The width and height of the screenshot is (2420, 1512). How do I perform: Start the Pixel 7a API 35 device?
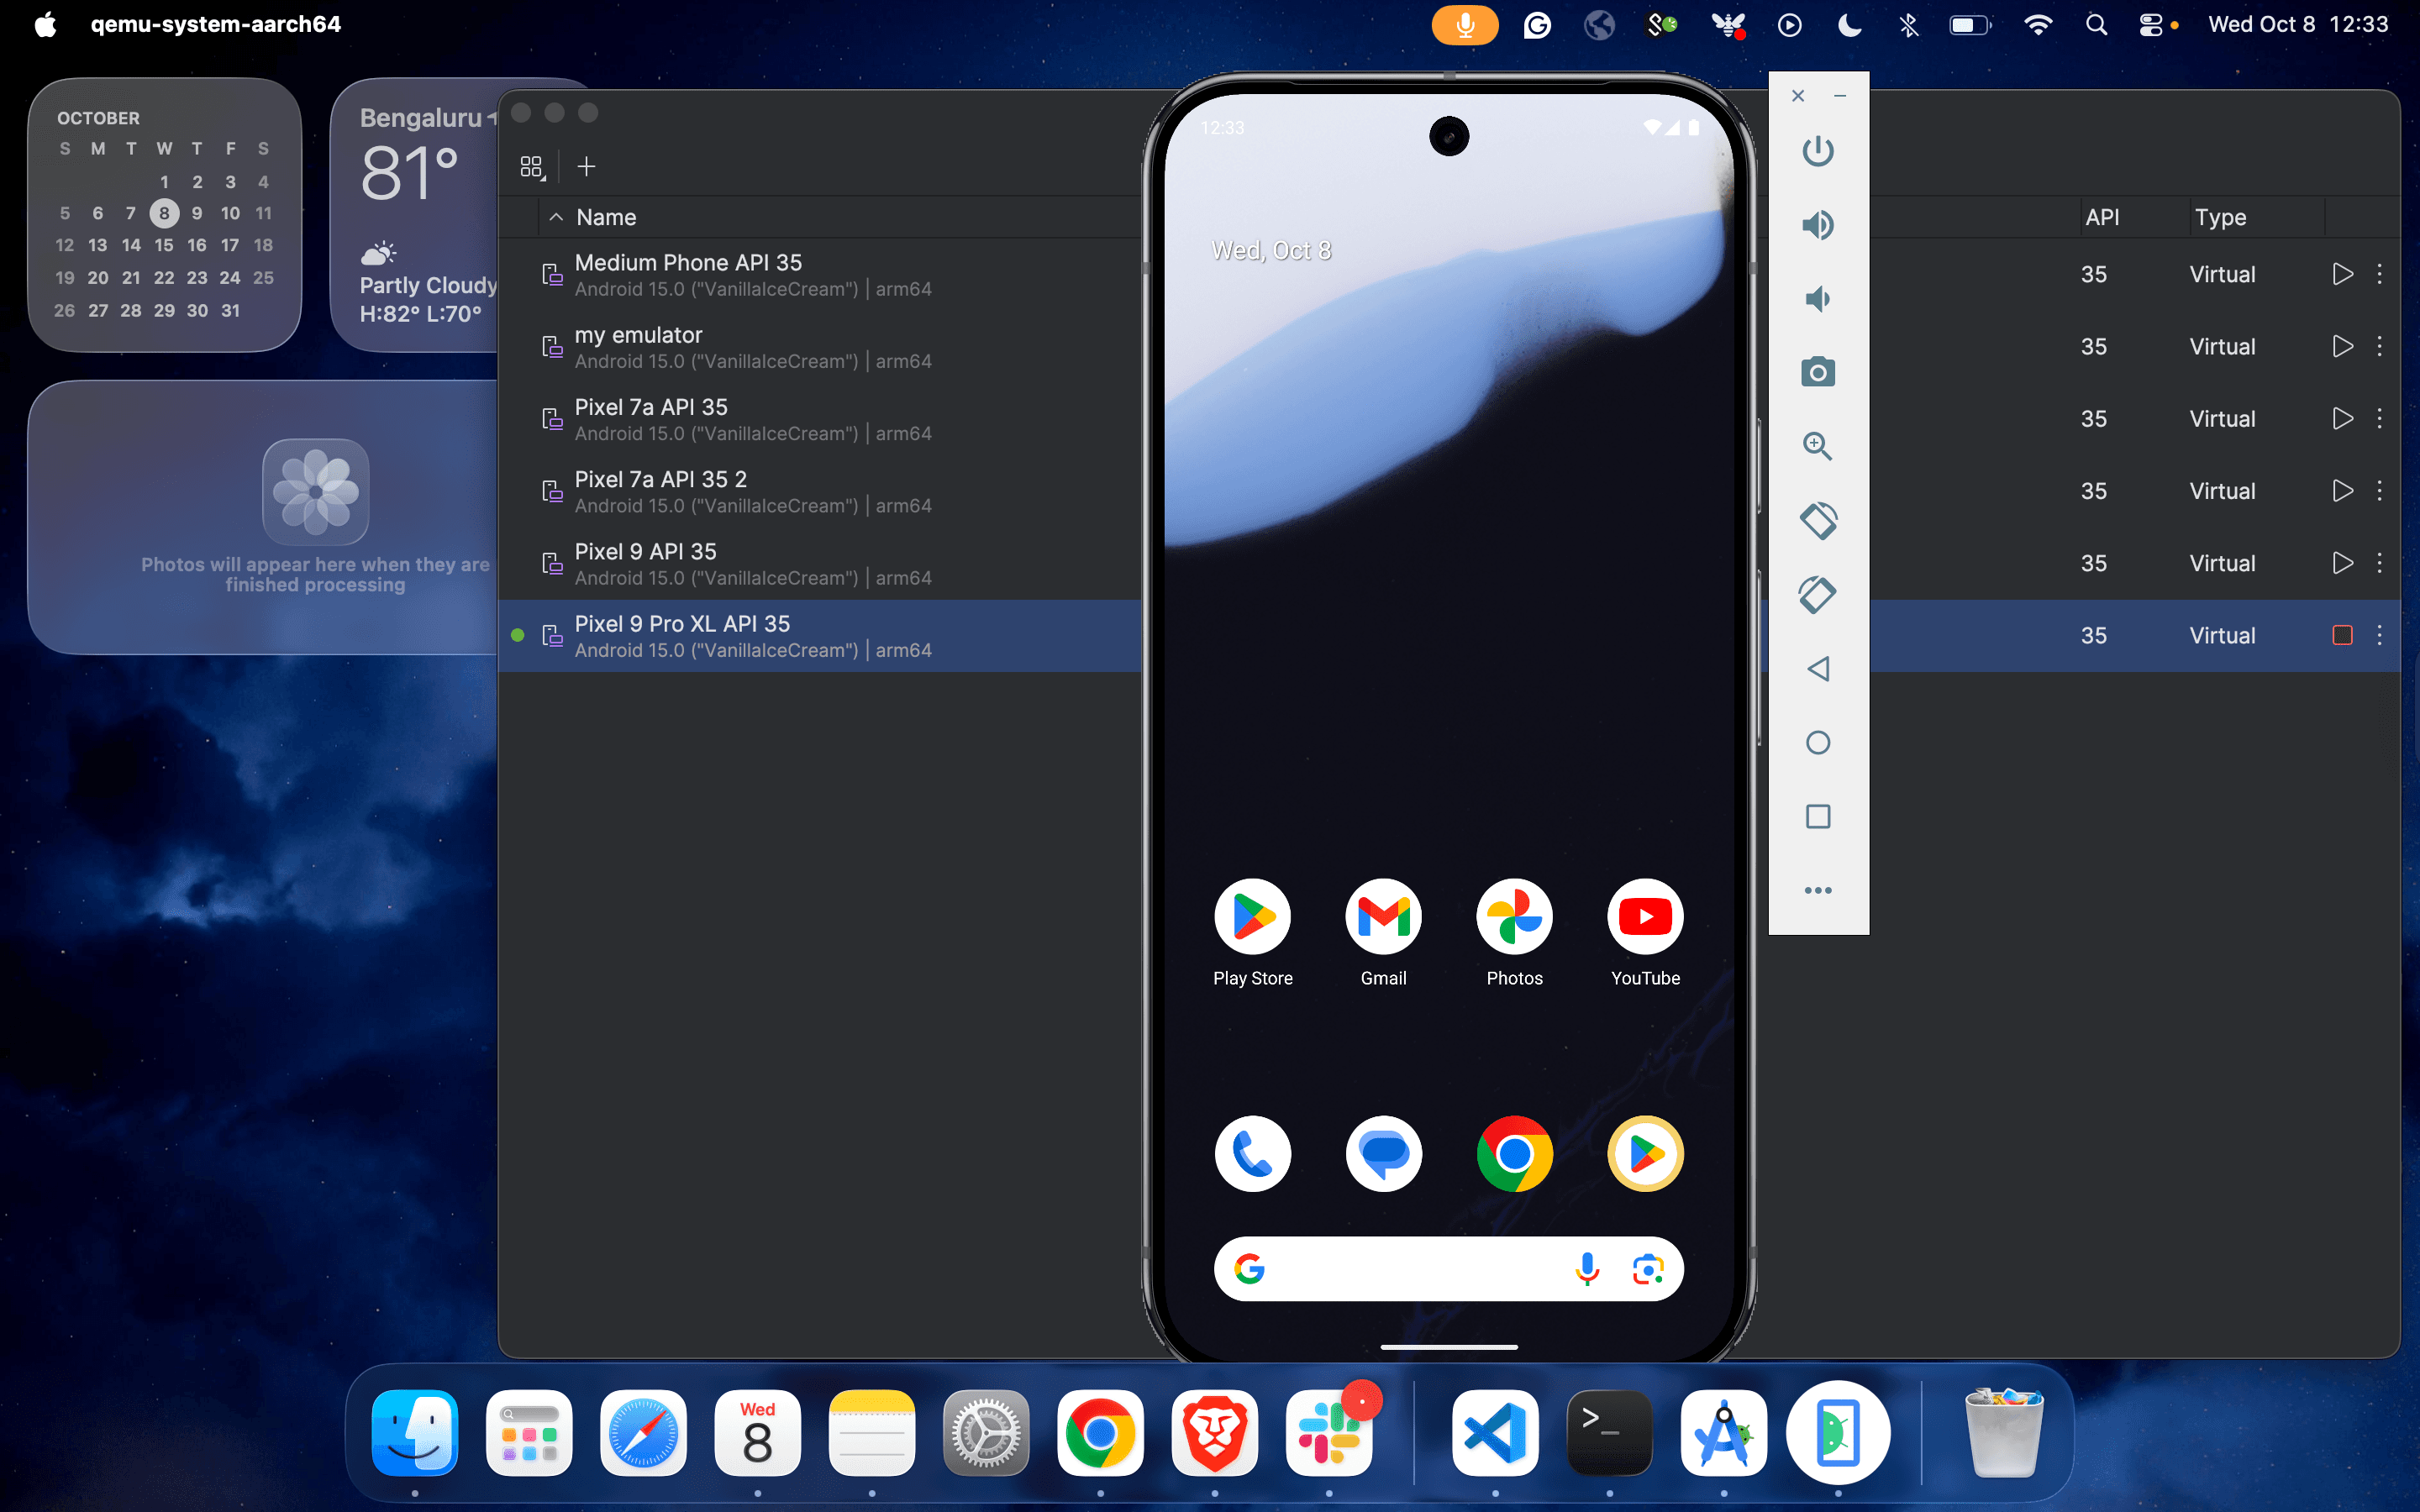pyautogui.click(x=2341, y=418)
